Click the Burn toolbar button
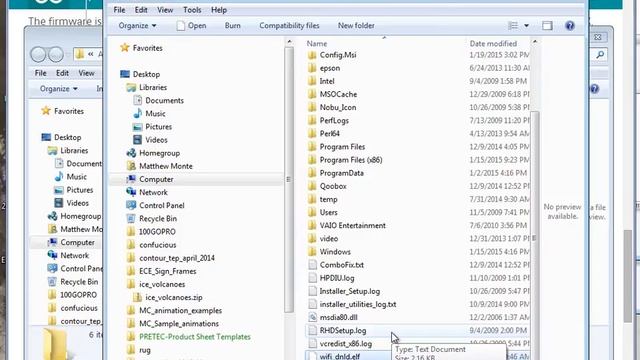 pos(233,25)
